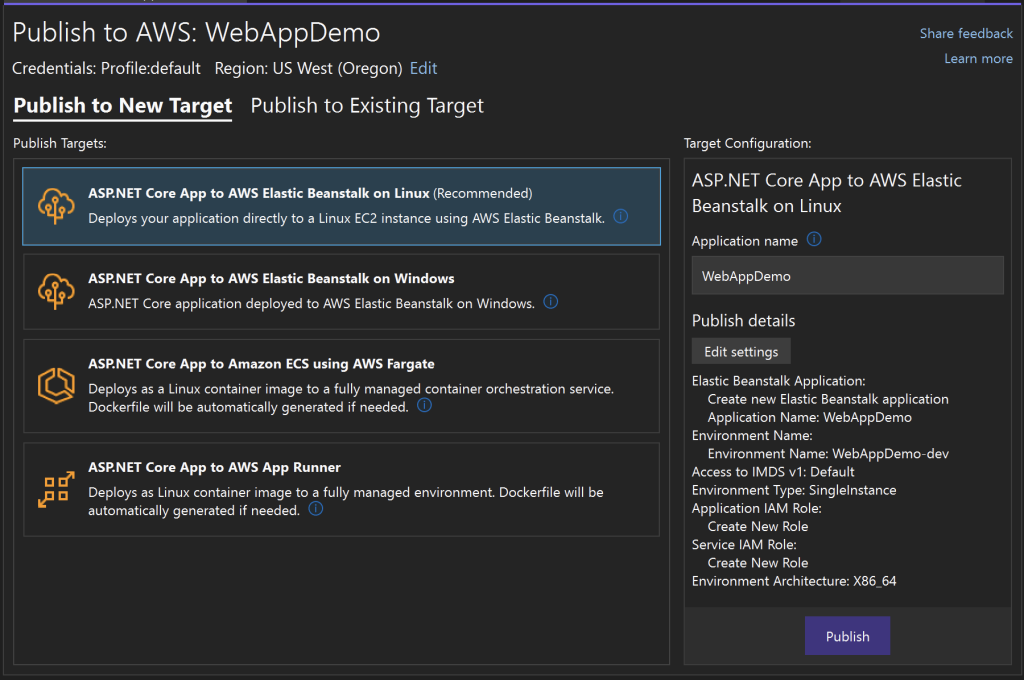Image resolution: width=1024 pixels, height=680 pixels.
Task: Click the Learn more link
Action: click(x=978, y=58)
